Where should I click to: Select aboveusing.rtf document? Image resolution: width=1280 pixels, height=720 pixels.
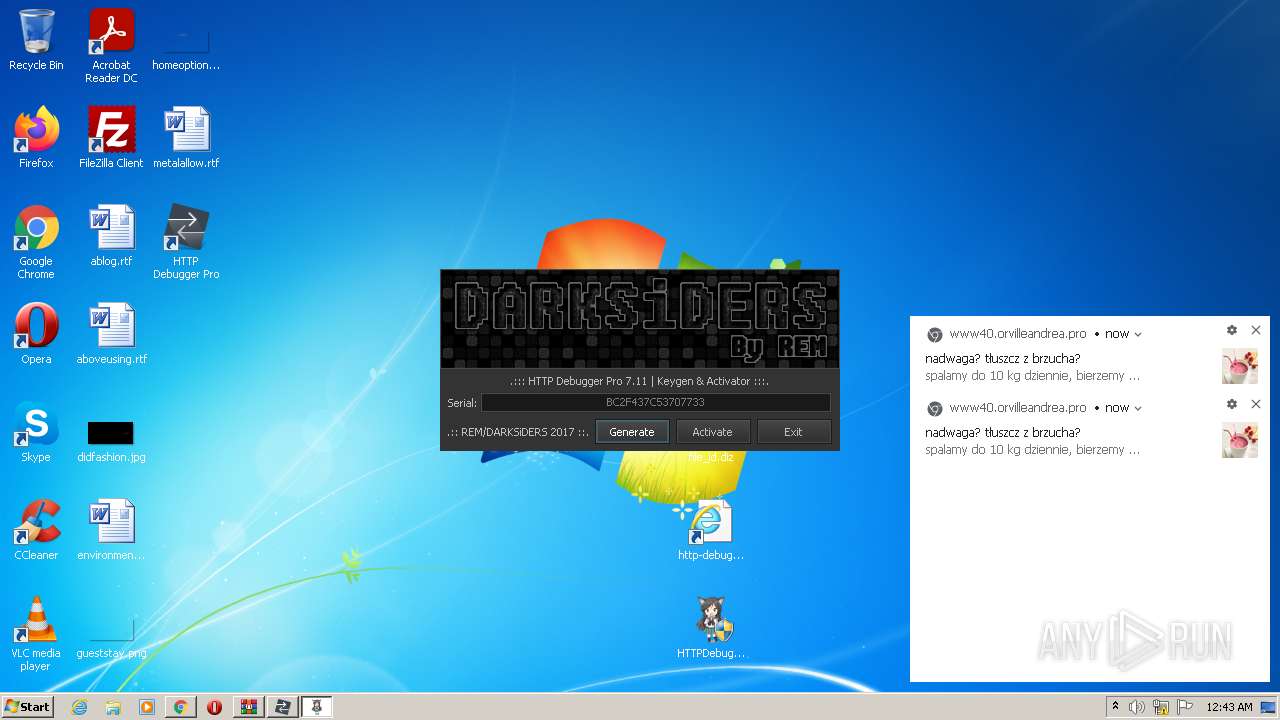click(x=111, y=334)
